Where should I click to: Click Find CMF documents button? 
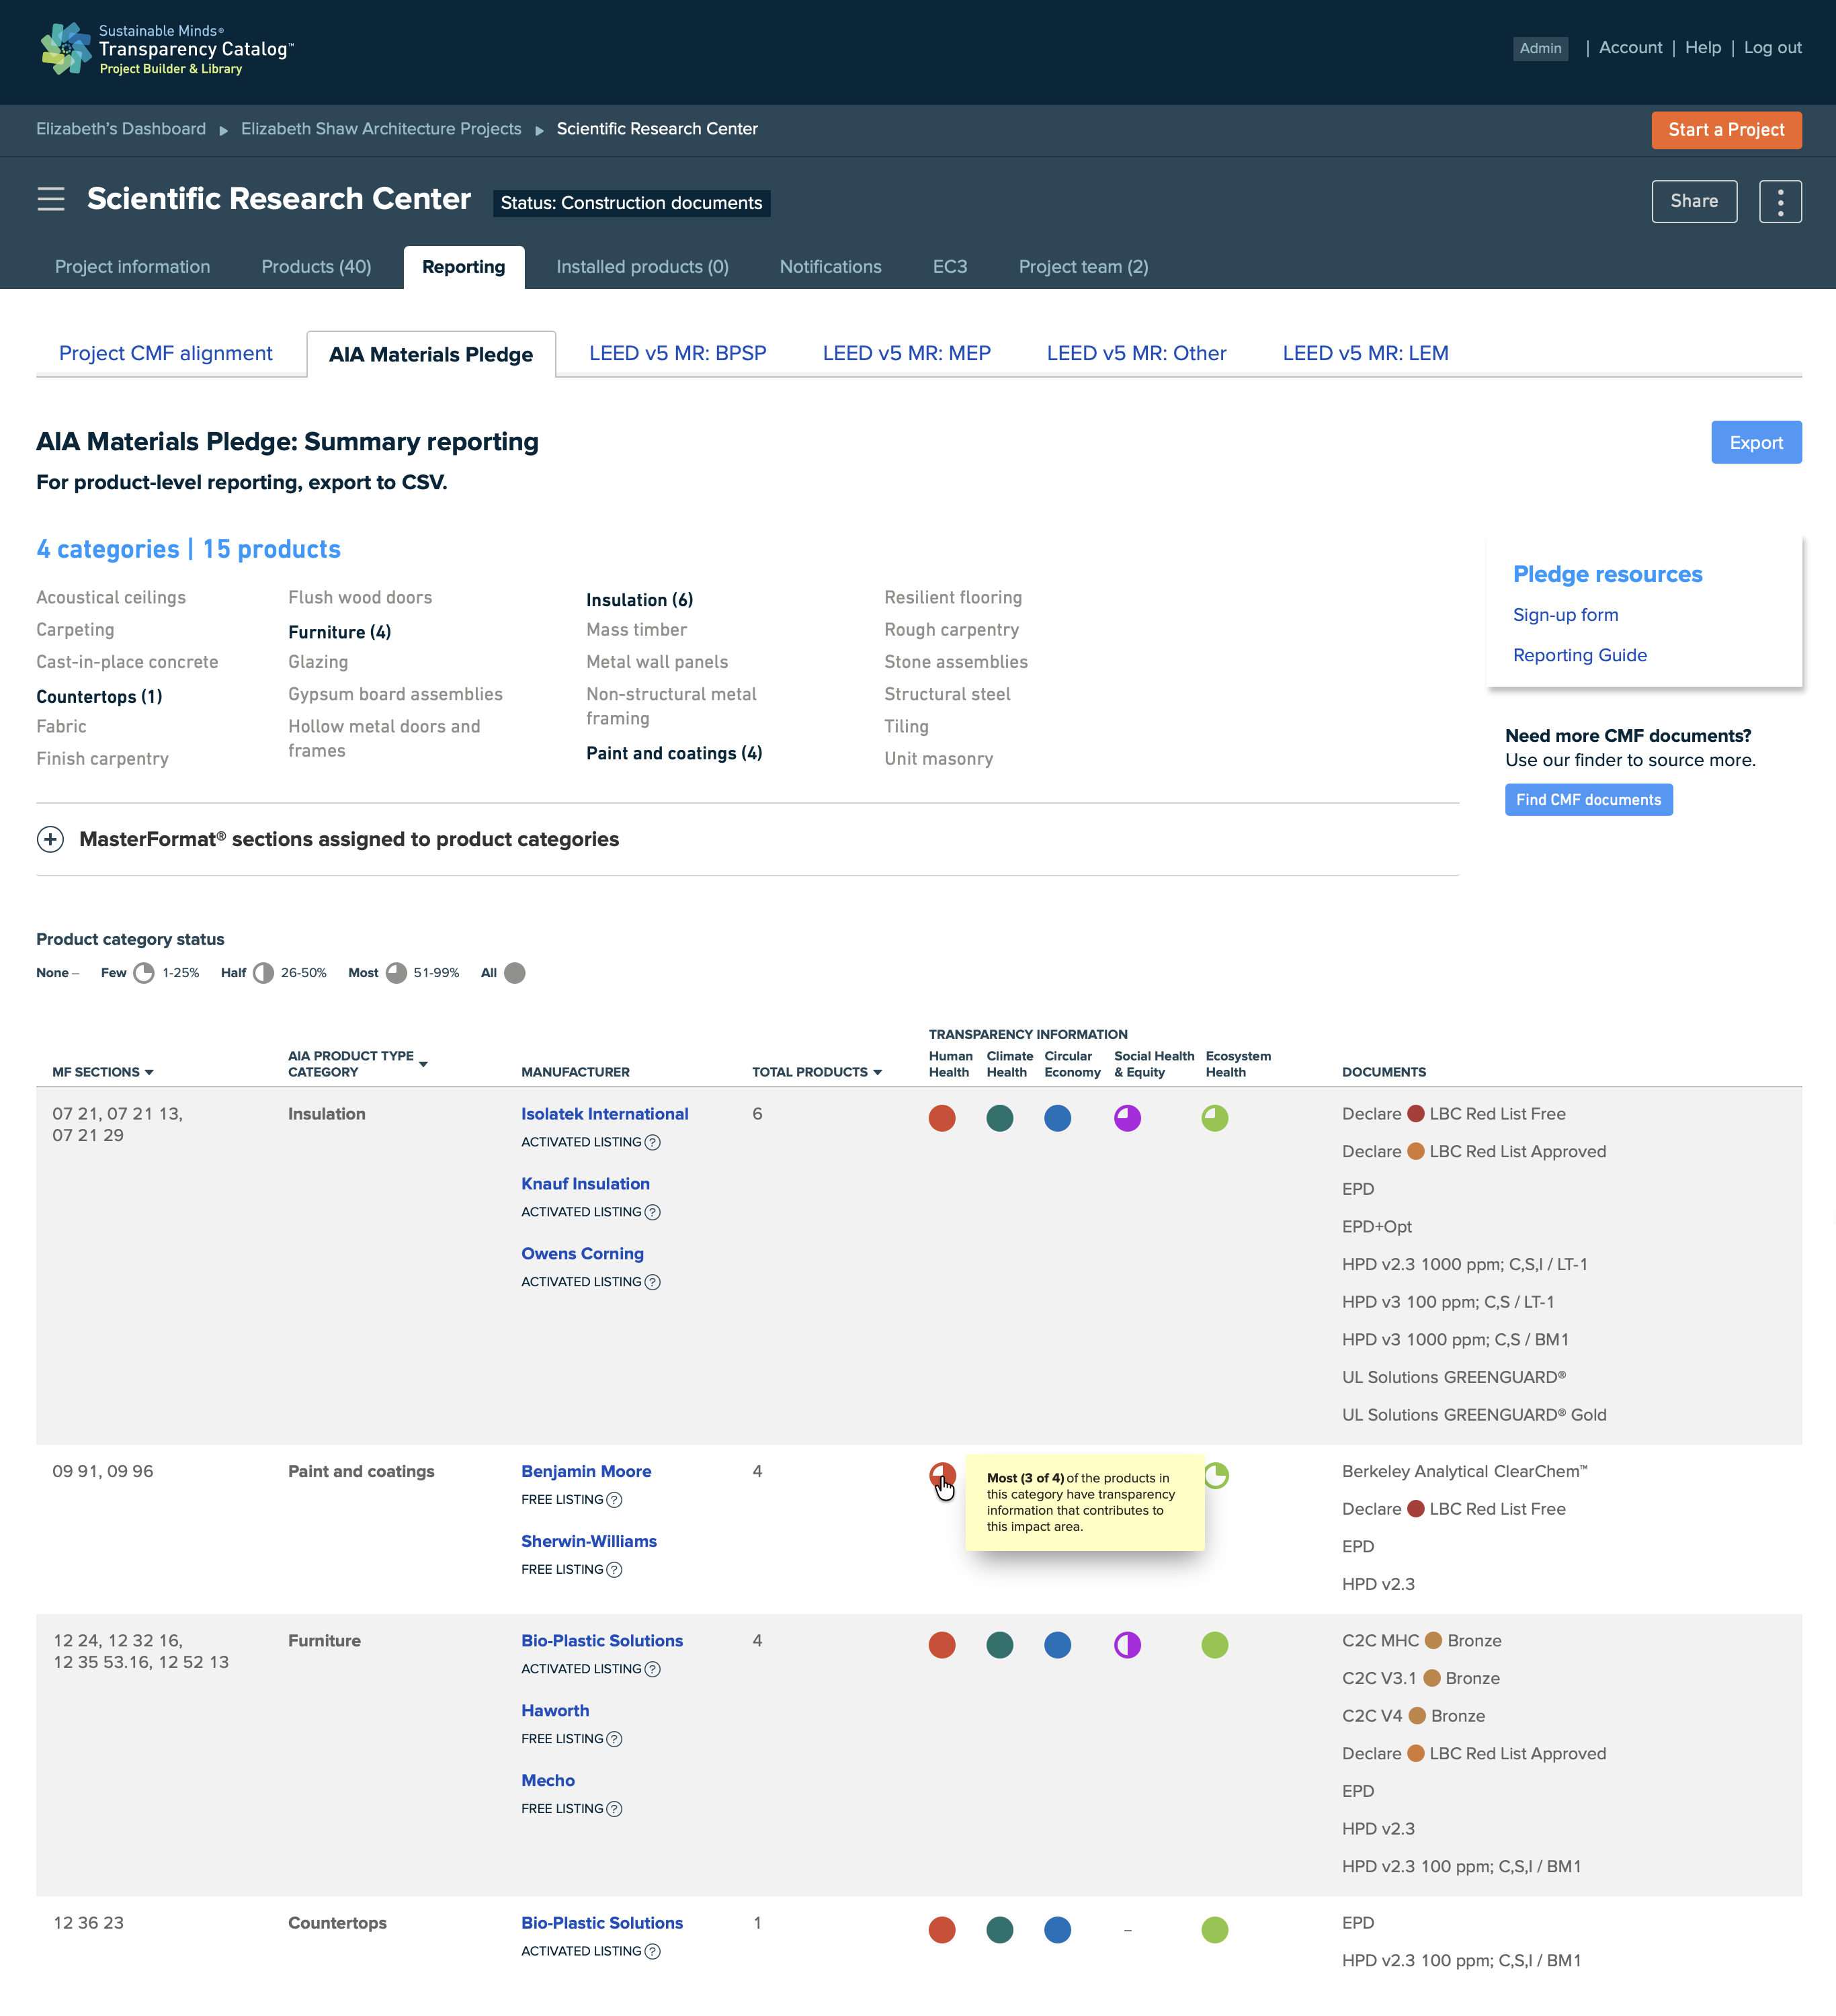point(1588,800)
